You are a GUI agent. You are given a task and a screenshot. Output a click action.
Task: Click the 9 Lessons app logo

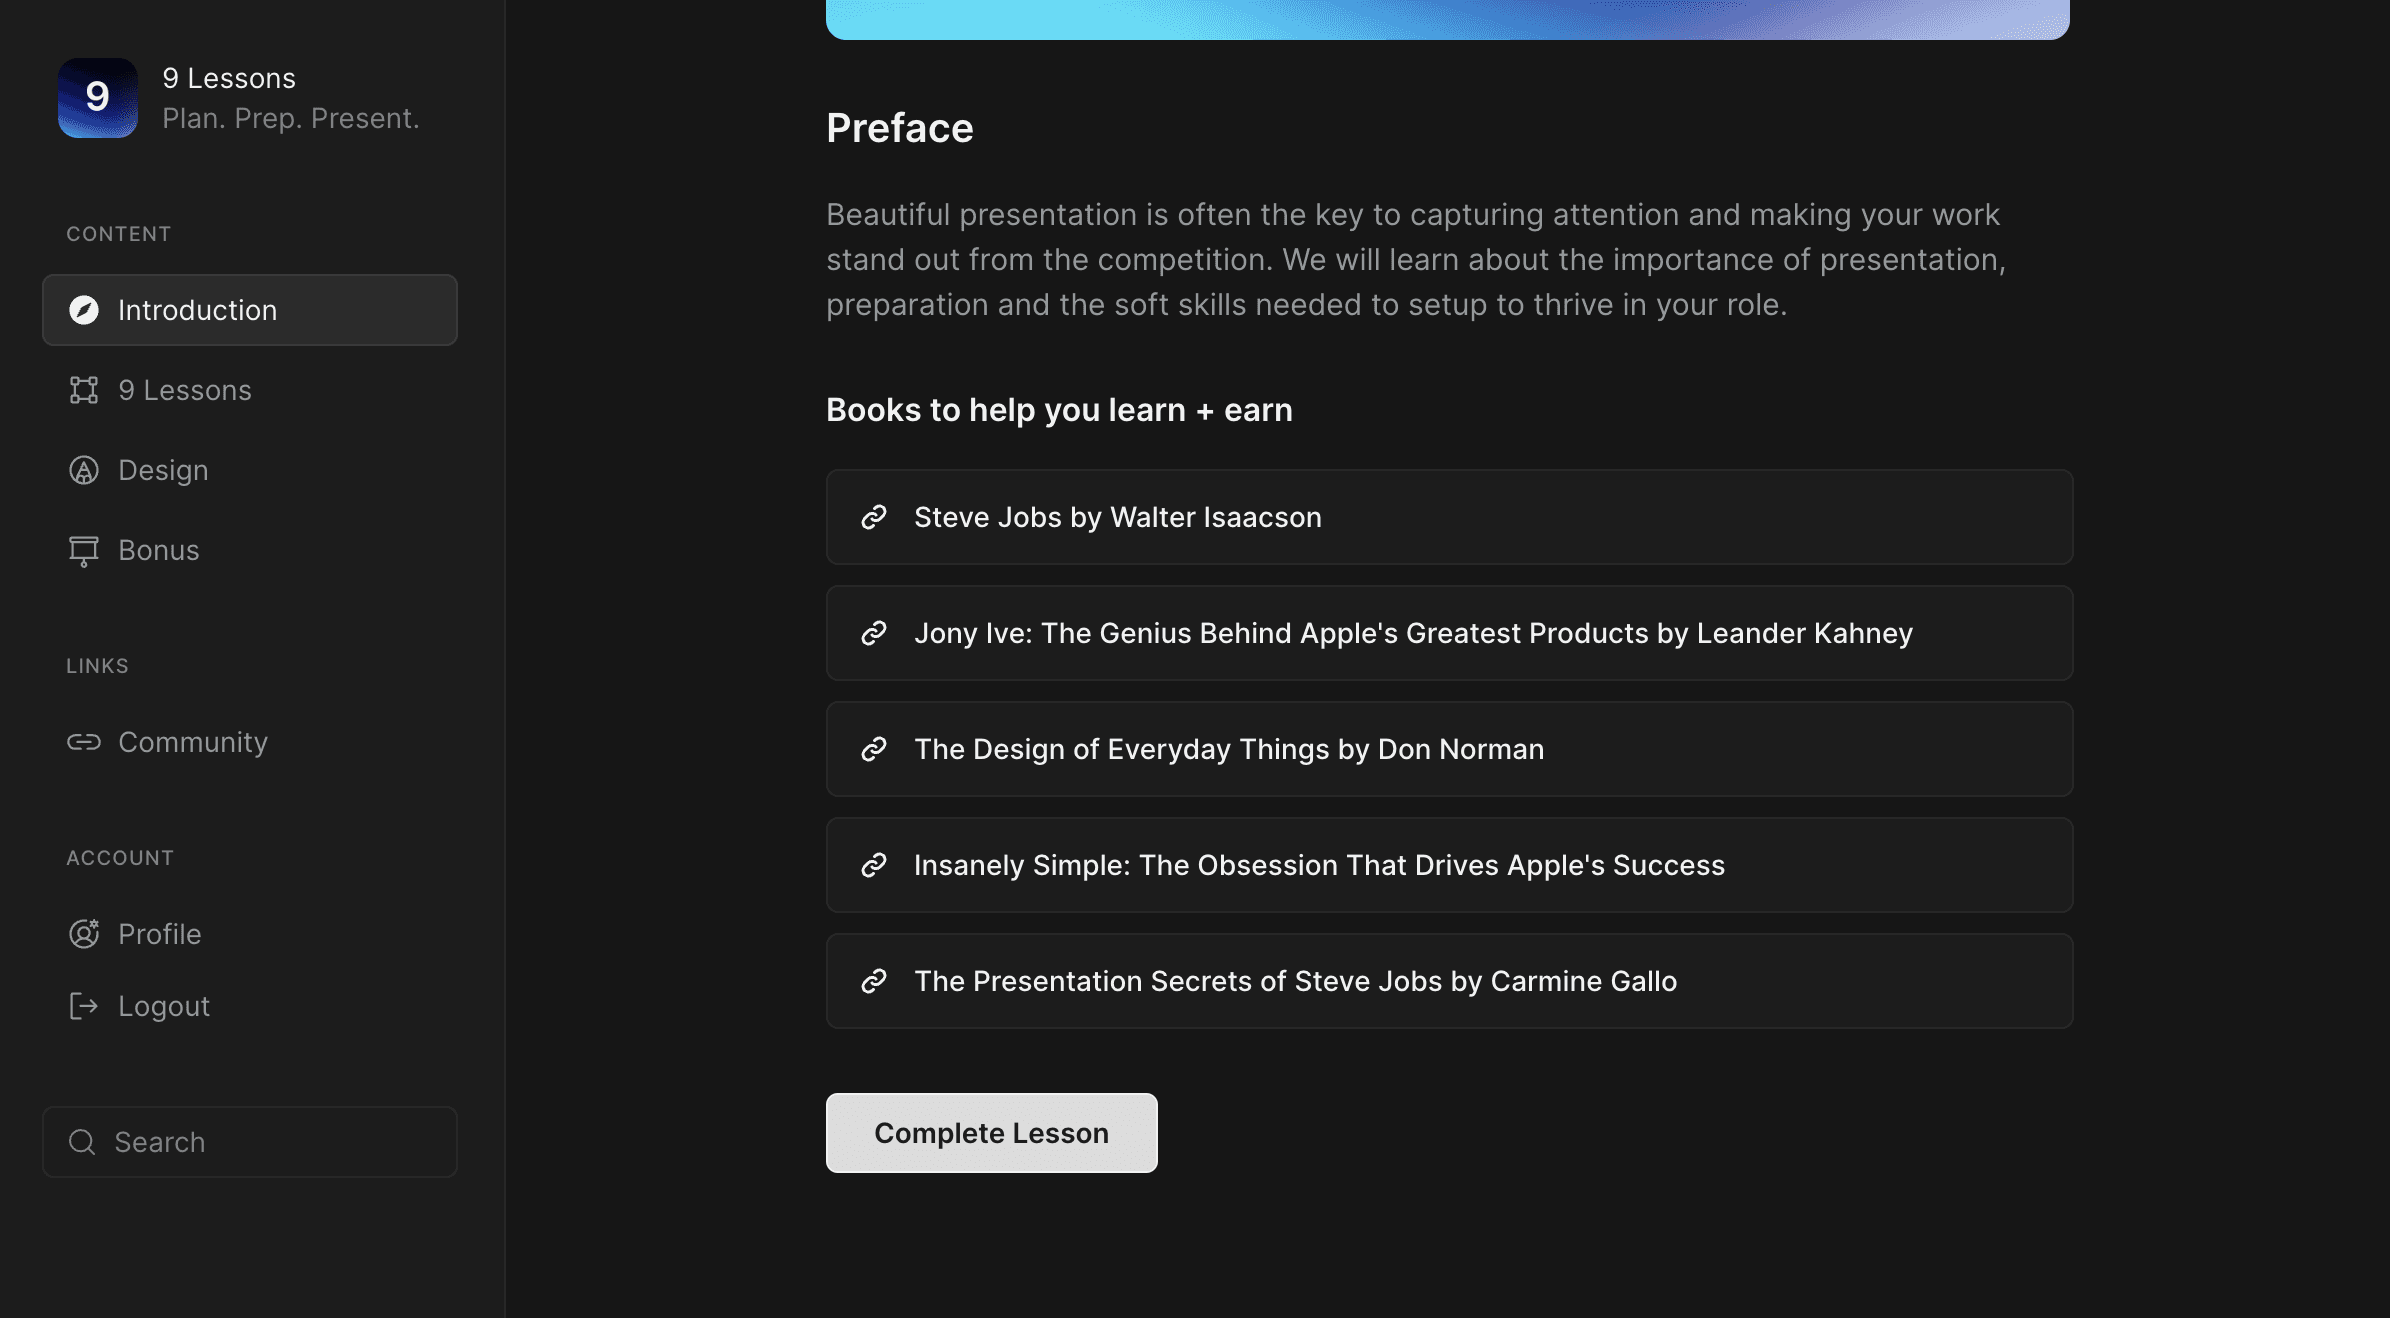point(97,97)
